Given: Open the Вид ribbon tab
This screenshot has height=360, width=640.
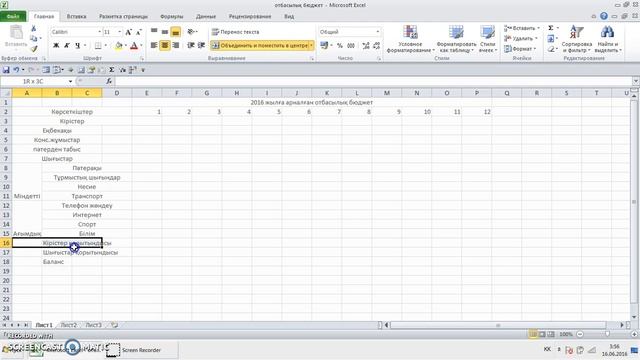Looking at the screenshot, I should click(289, 16).
